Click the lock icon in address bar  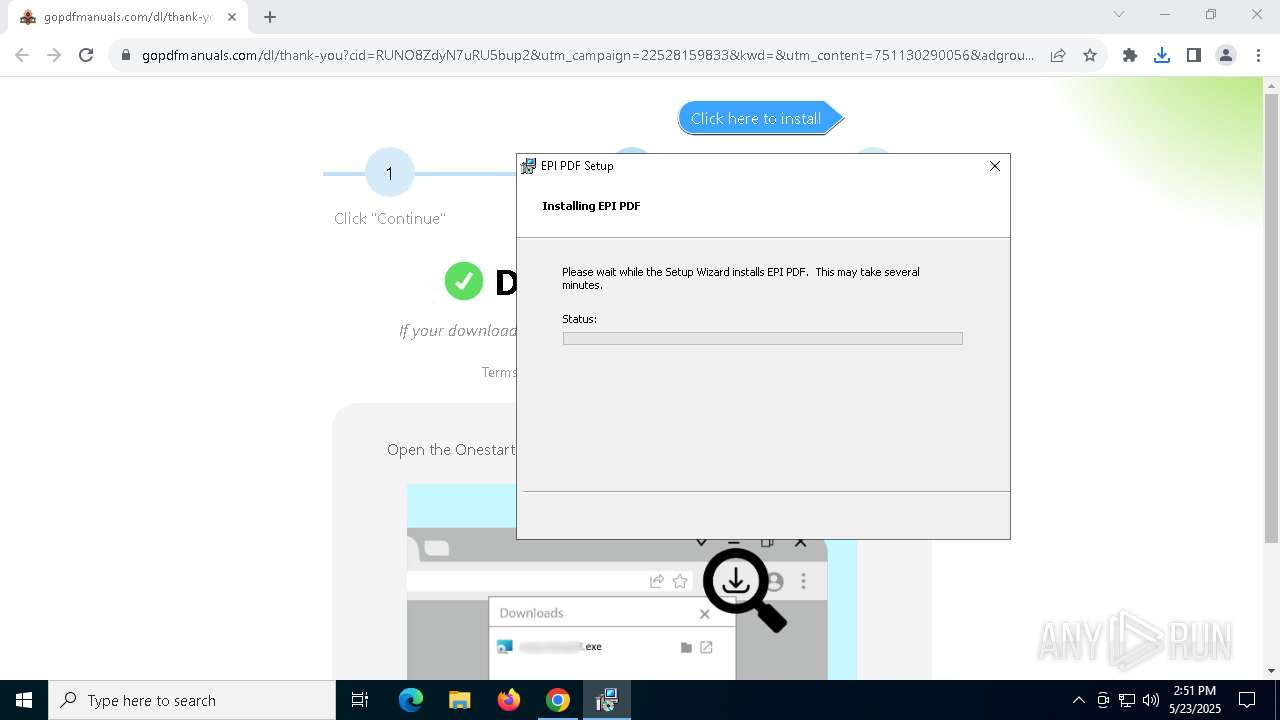(126, 56)
